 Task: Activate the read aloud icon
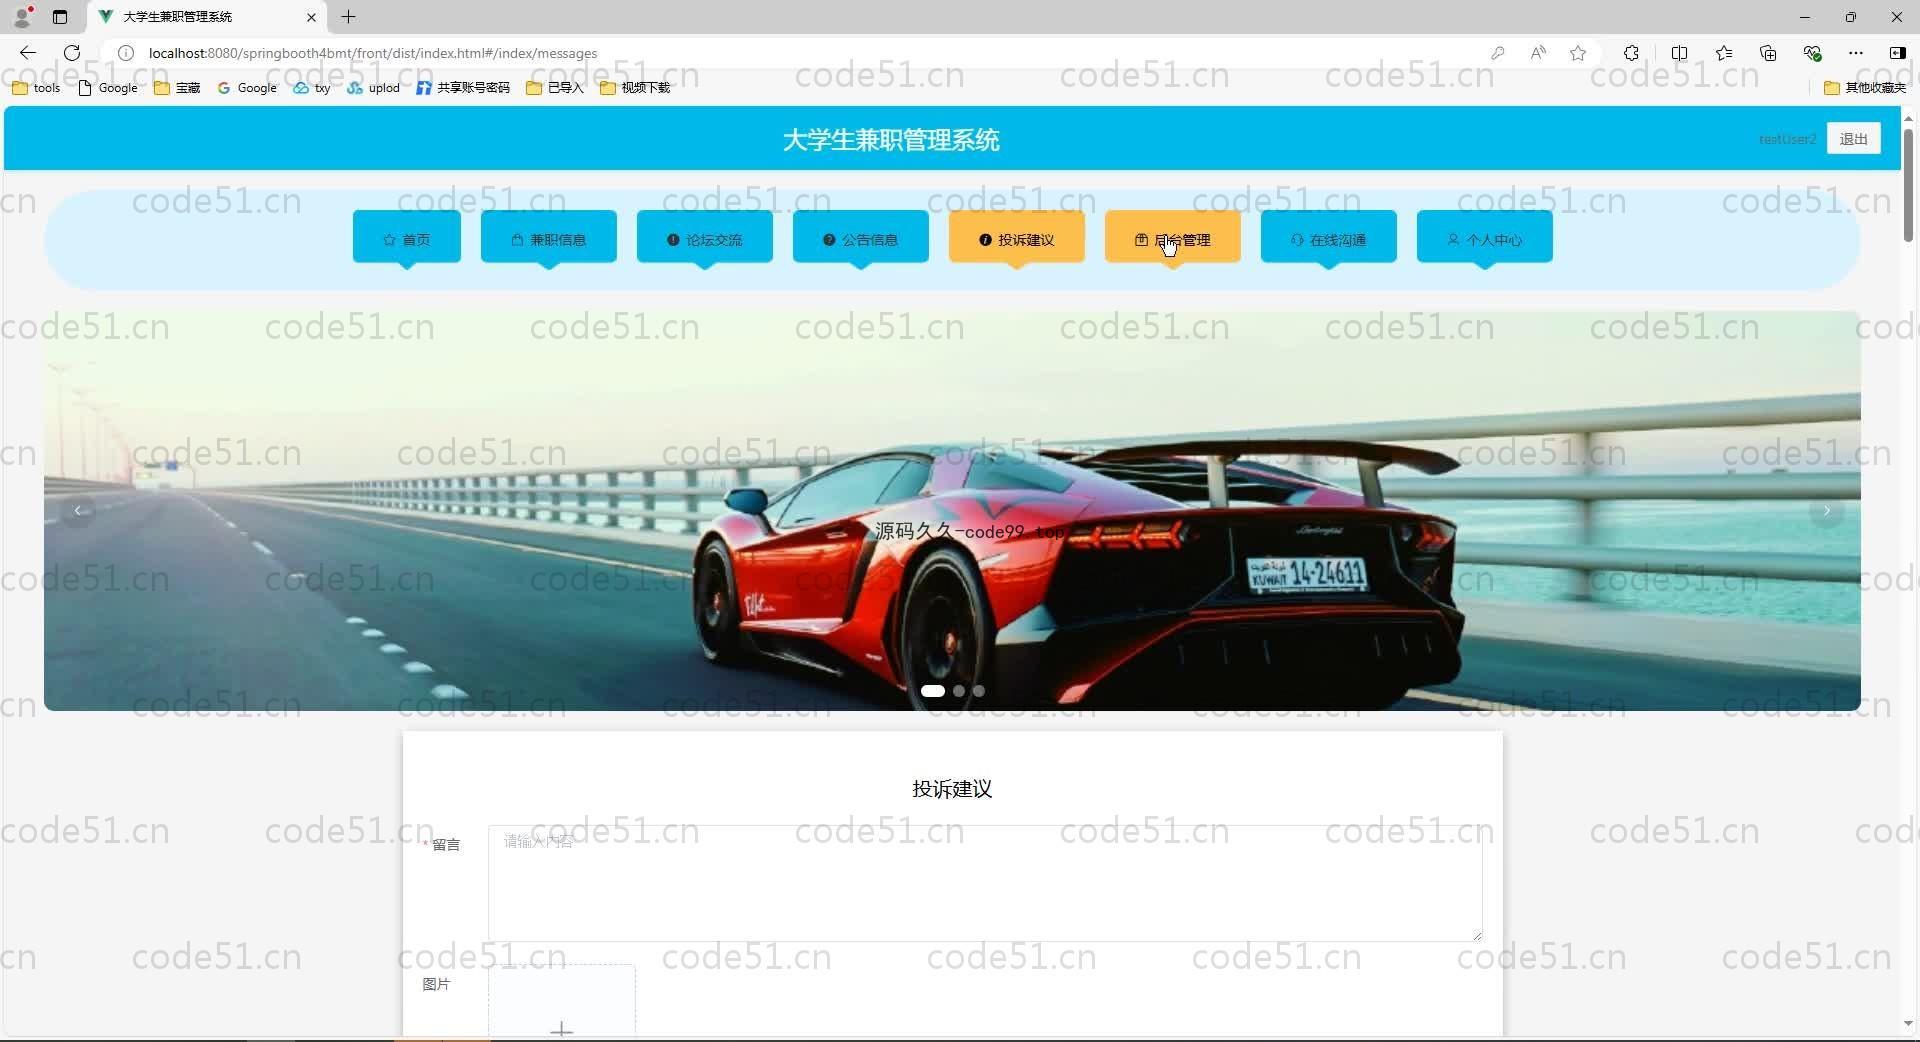(1538, 53)
